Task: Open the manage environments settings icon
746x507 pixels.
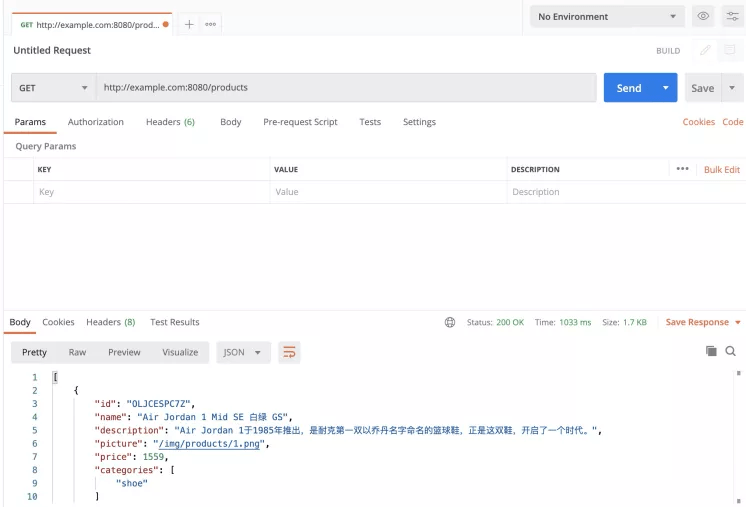Action: (731, 17)
